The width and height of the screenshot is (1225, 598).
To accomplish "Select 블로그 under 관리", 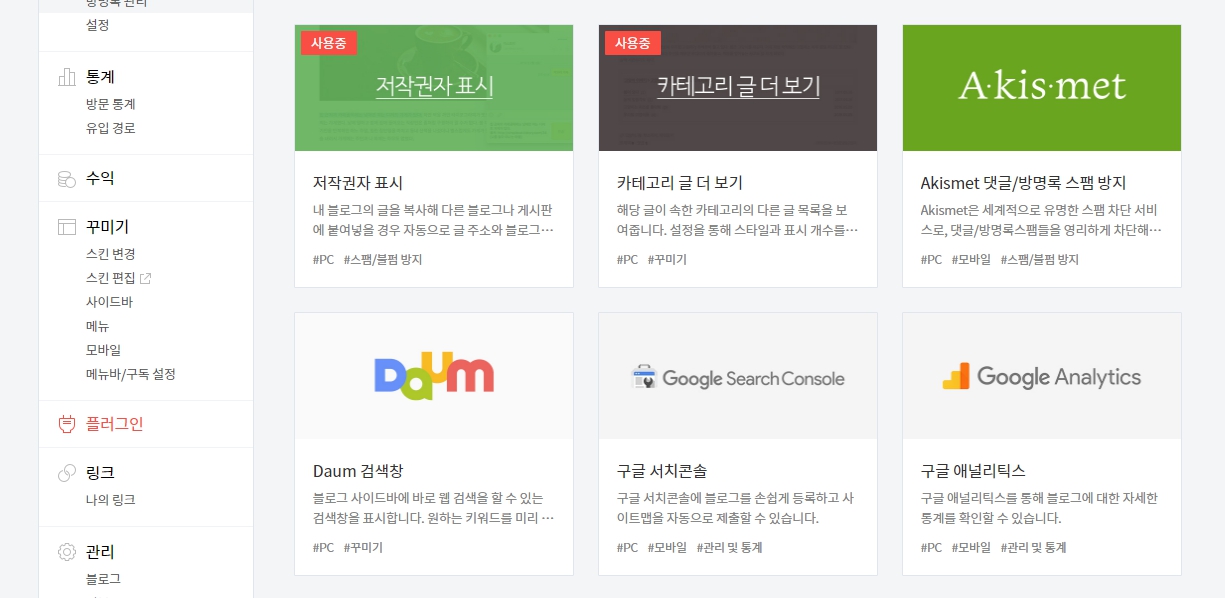I will click(x=104, y=579).
